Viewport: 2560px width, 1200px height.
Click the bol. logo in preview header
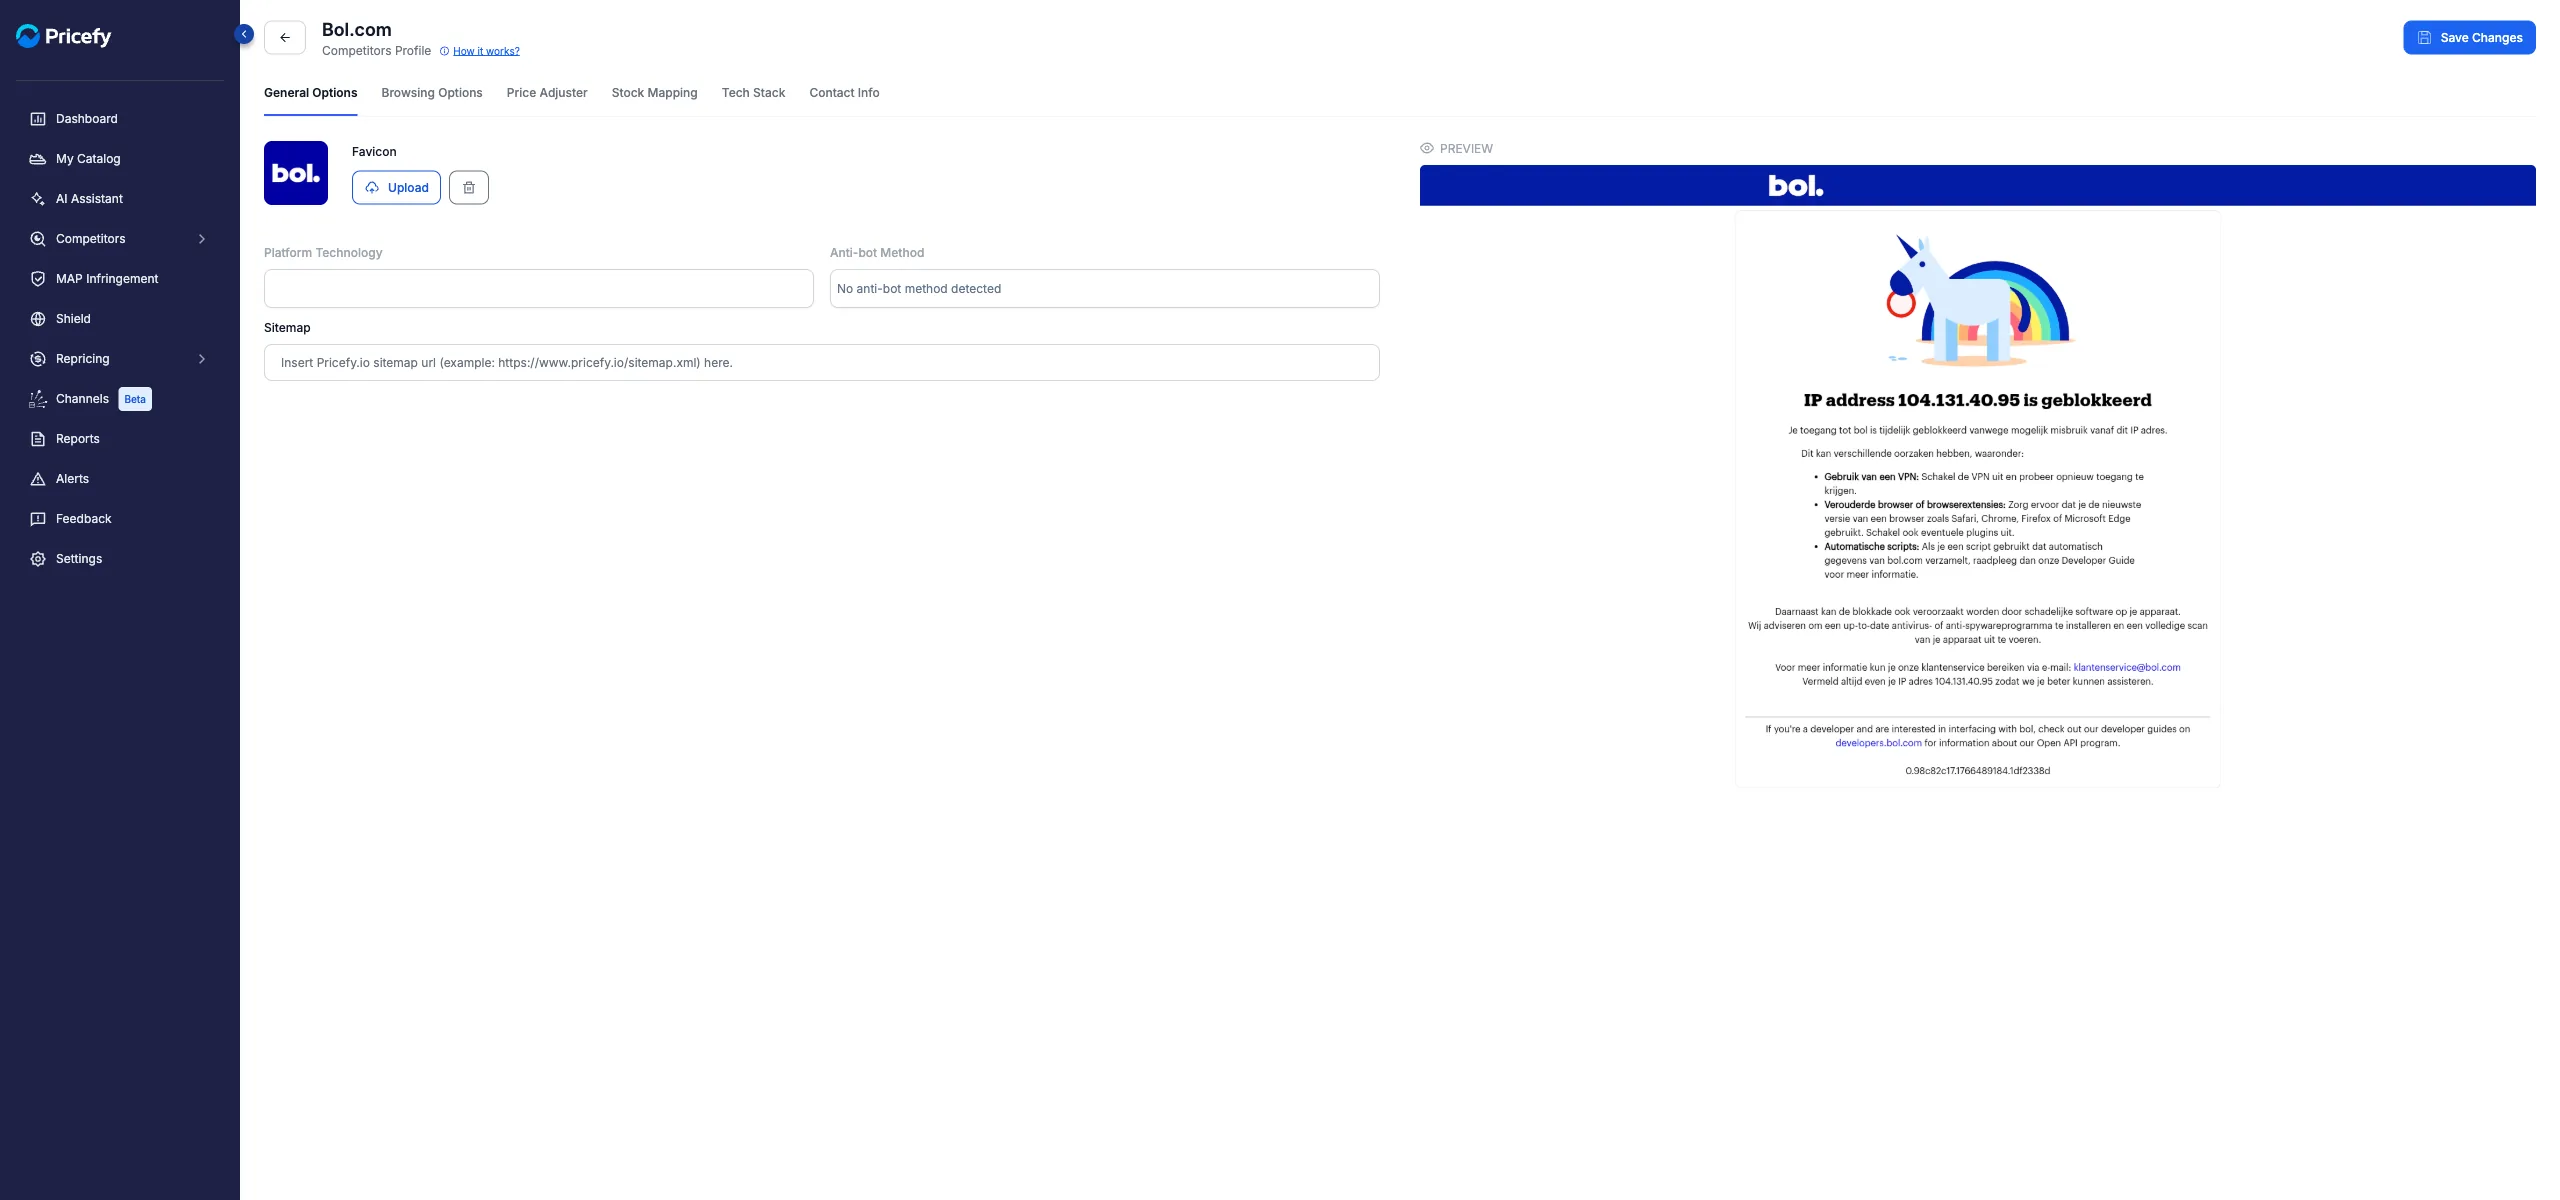(x=1795, y=186)
